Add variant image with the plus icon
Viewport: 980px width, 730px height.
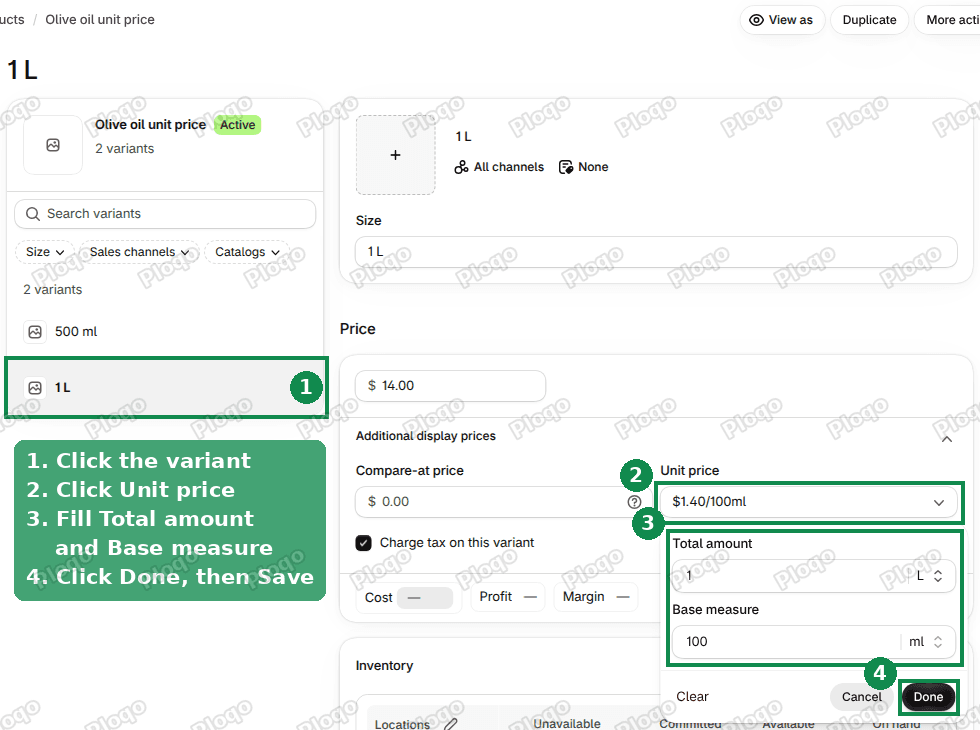pyautogui.click(x=396, y=155)
